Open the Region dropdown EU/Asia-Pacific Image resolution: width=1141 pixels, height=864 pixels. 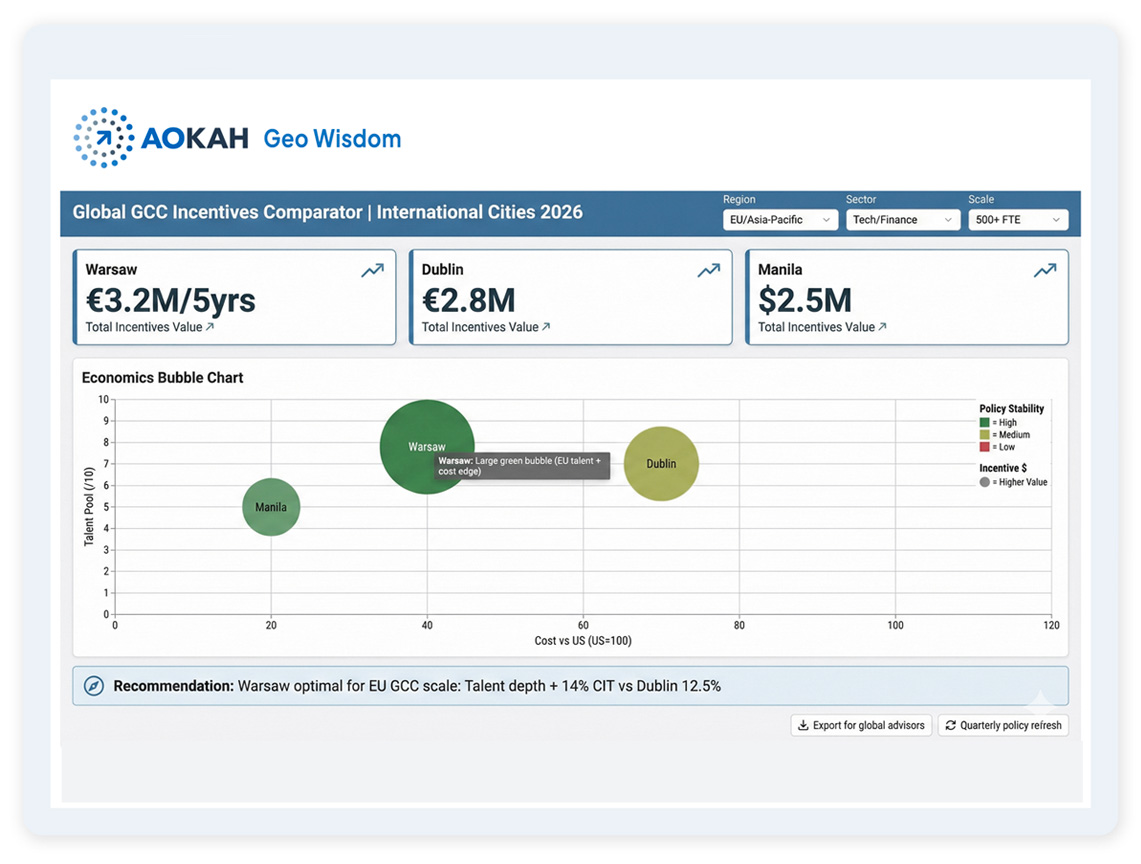[780, 220]
